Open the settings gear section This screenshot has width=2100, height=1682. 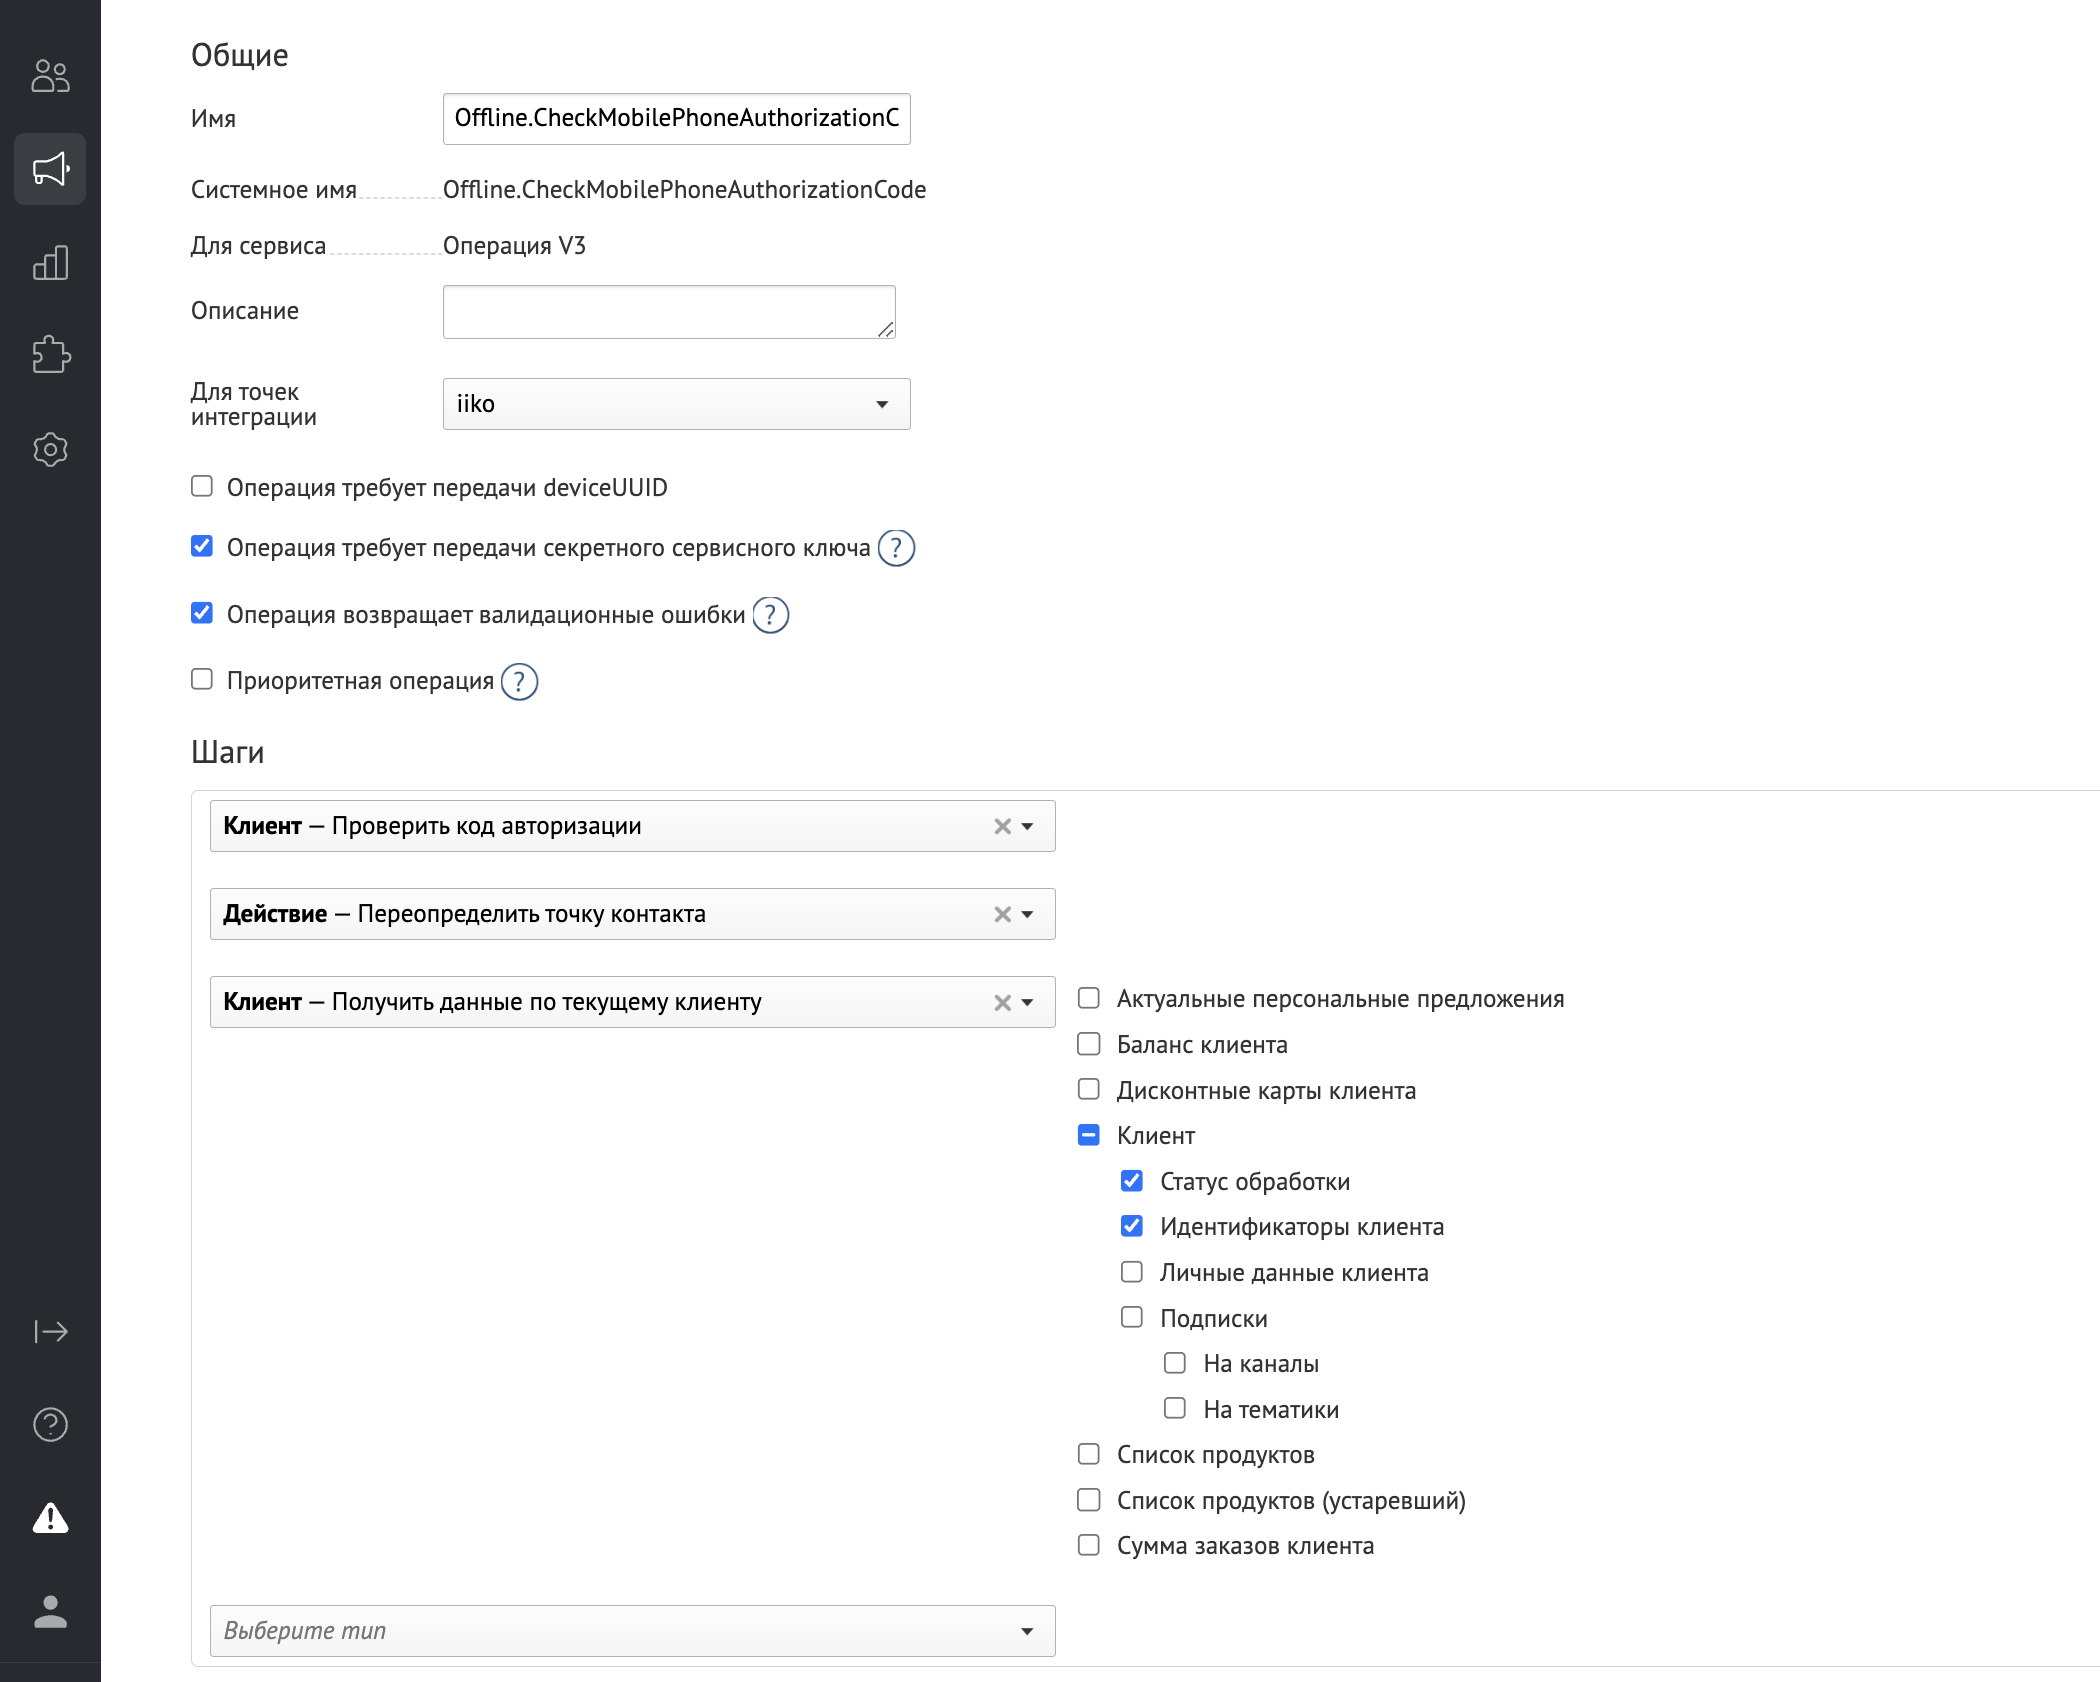(x=50, y=449)
